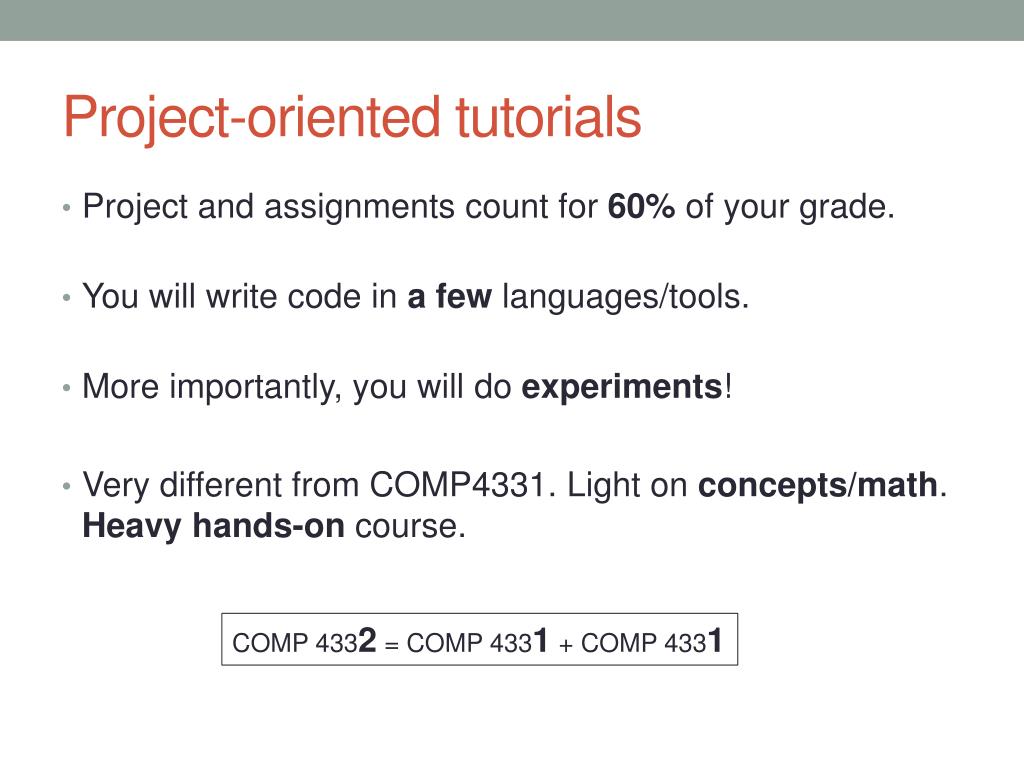Click the last "COMP 4331" in equation
This screenshot has width=1024, height=768.
(x=651, y=642)
